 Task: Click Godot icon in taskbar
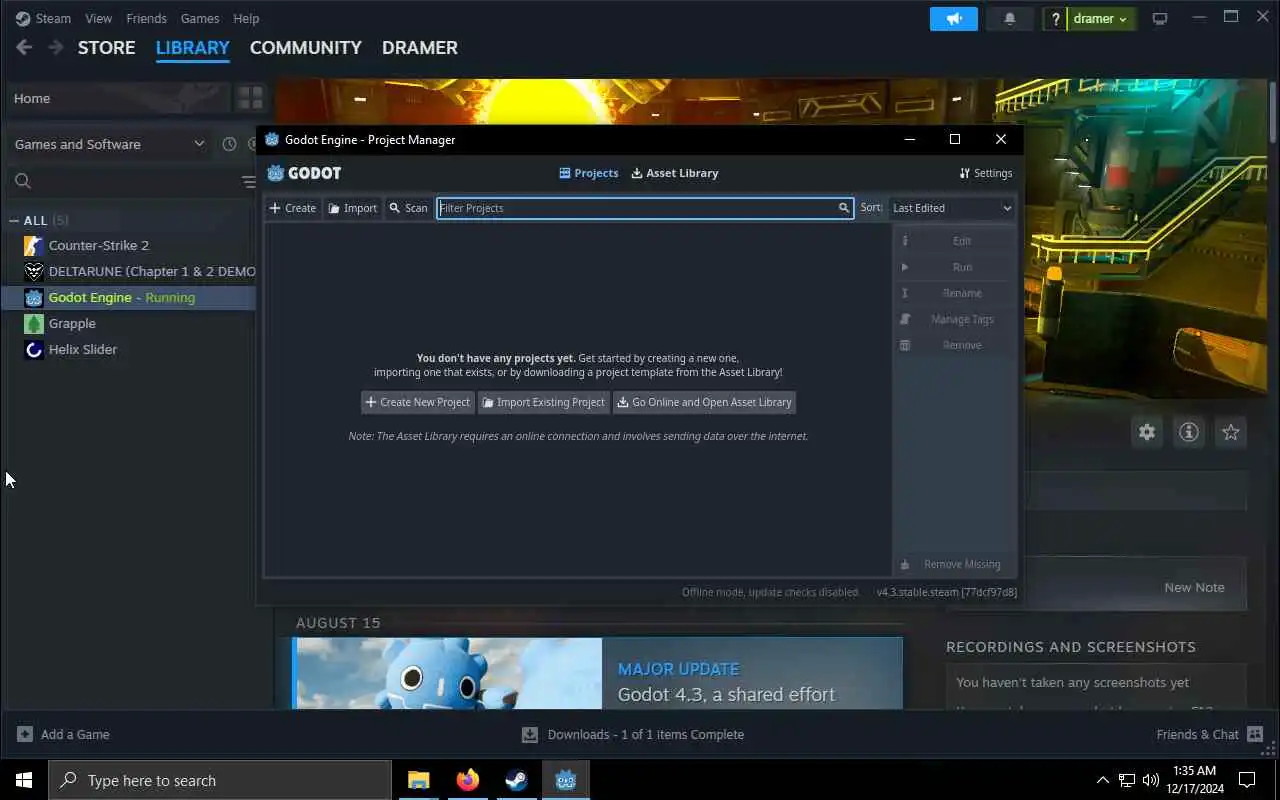coord(566,780)
